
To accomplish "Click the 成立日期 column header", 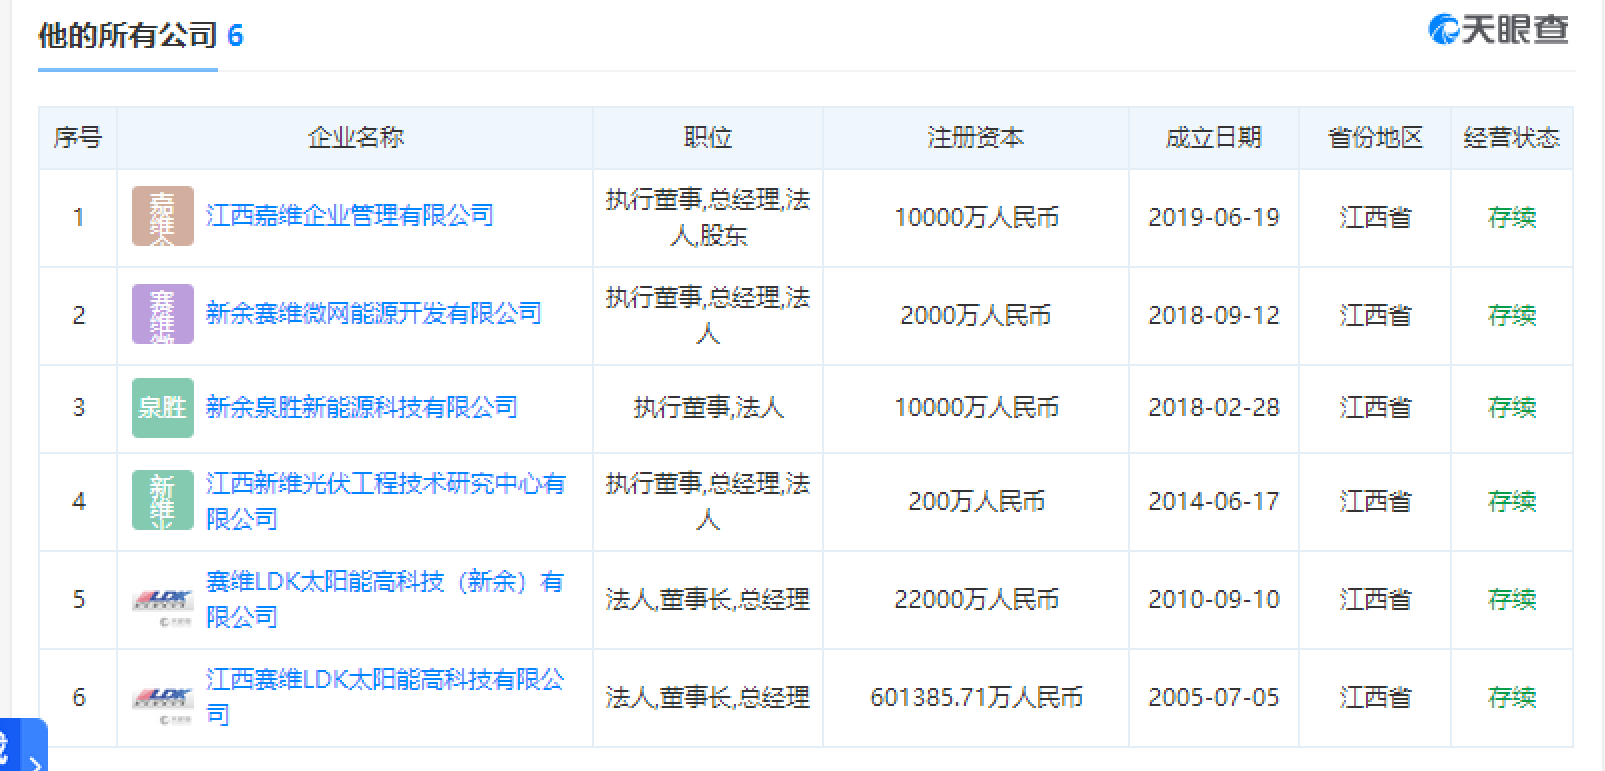I will point(1213,138).
